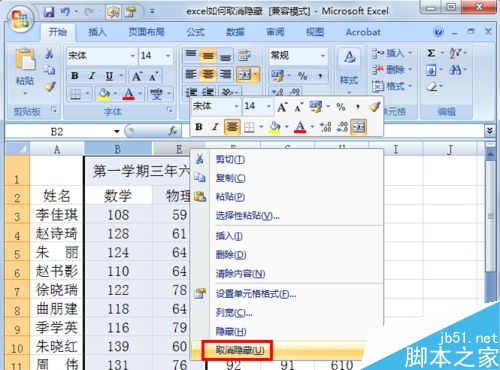Open ribbon font name dropdown
500x370 pixels.
(x=133, y=55)
